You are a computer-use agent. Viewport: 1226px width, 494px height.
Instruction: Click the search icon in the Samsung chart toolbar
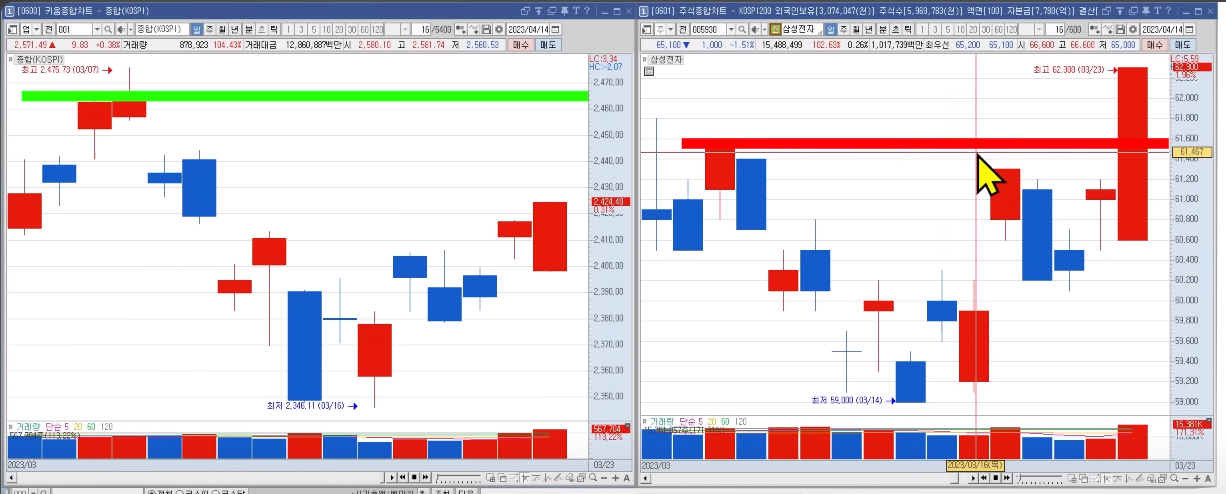pyautogui.click(x=743, y=29)
